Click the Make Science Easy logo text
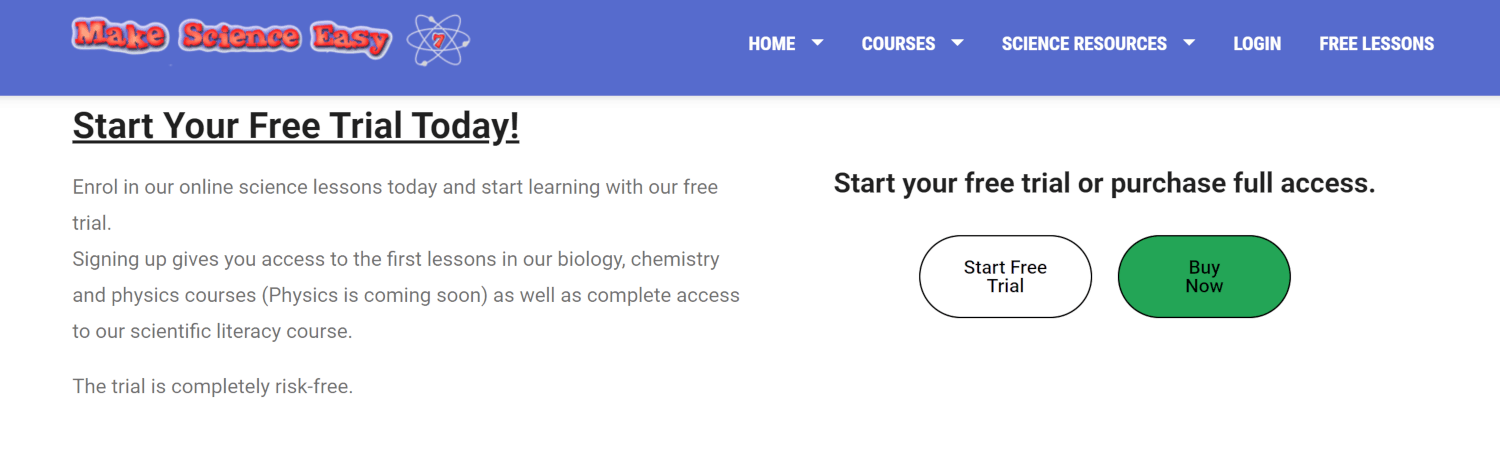 pyautogui.click(x=232, y=37)
